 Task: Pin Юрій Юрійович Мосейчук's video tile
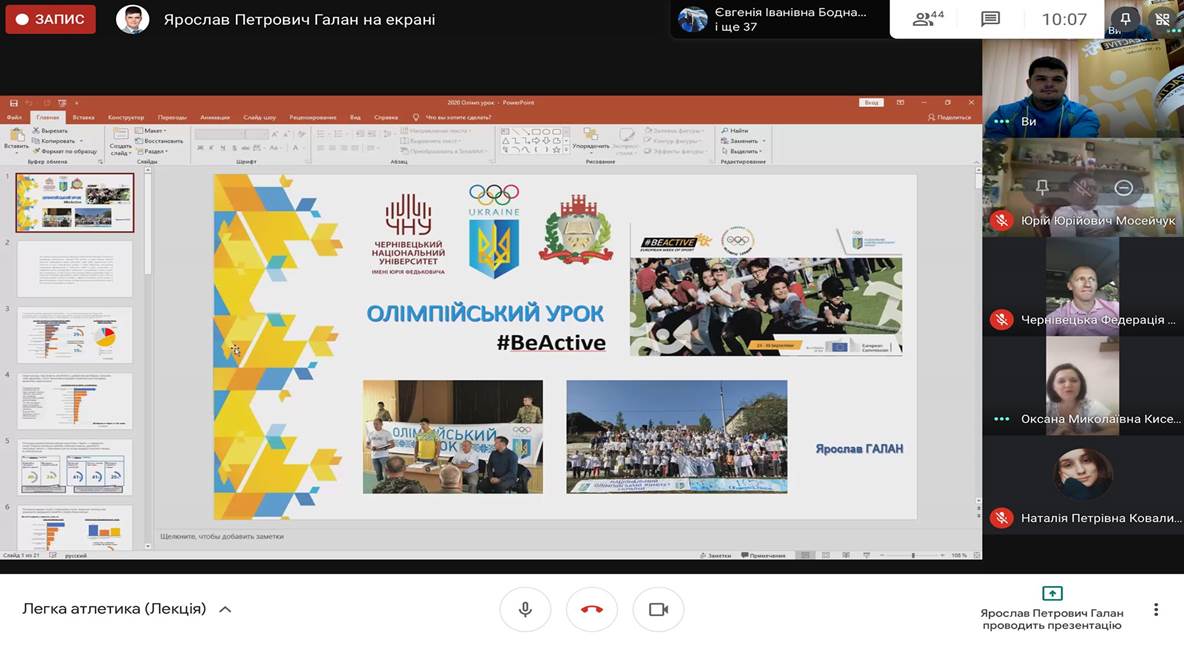point(1042,187)
